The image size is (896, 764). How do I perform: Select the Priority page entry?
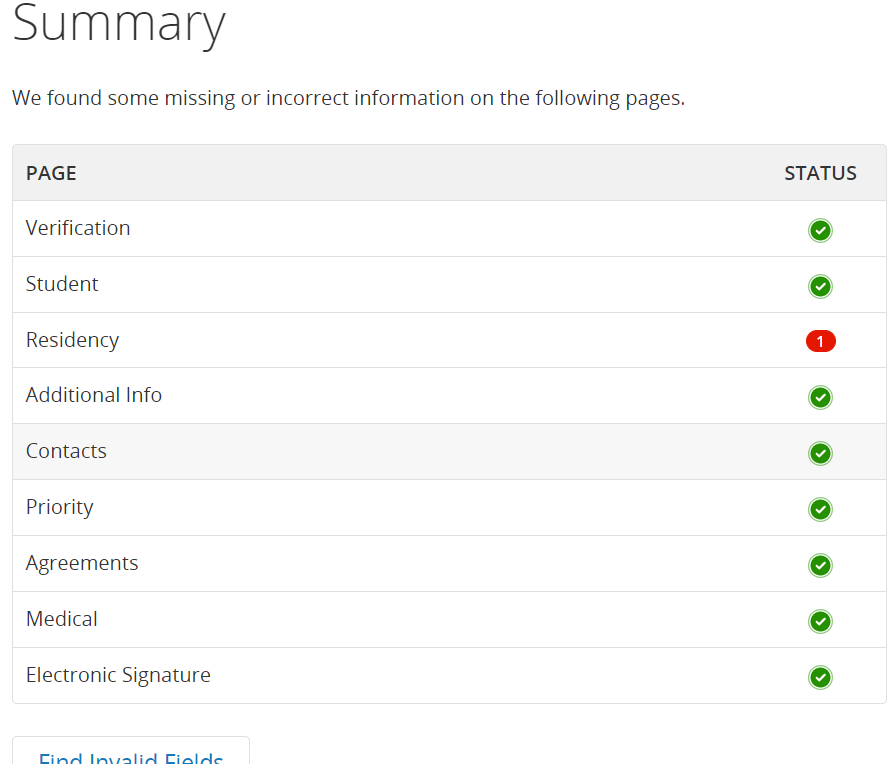[60, 507]
